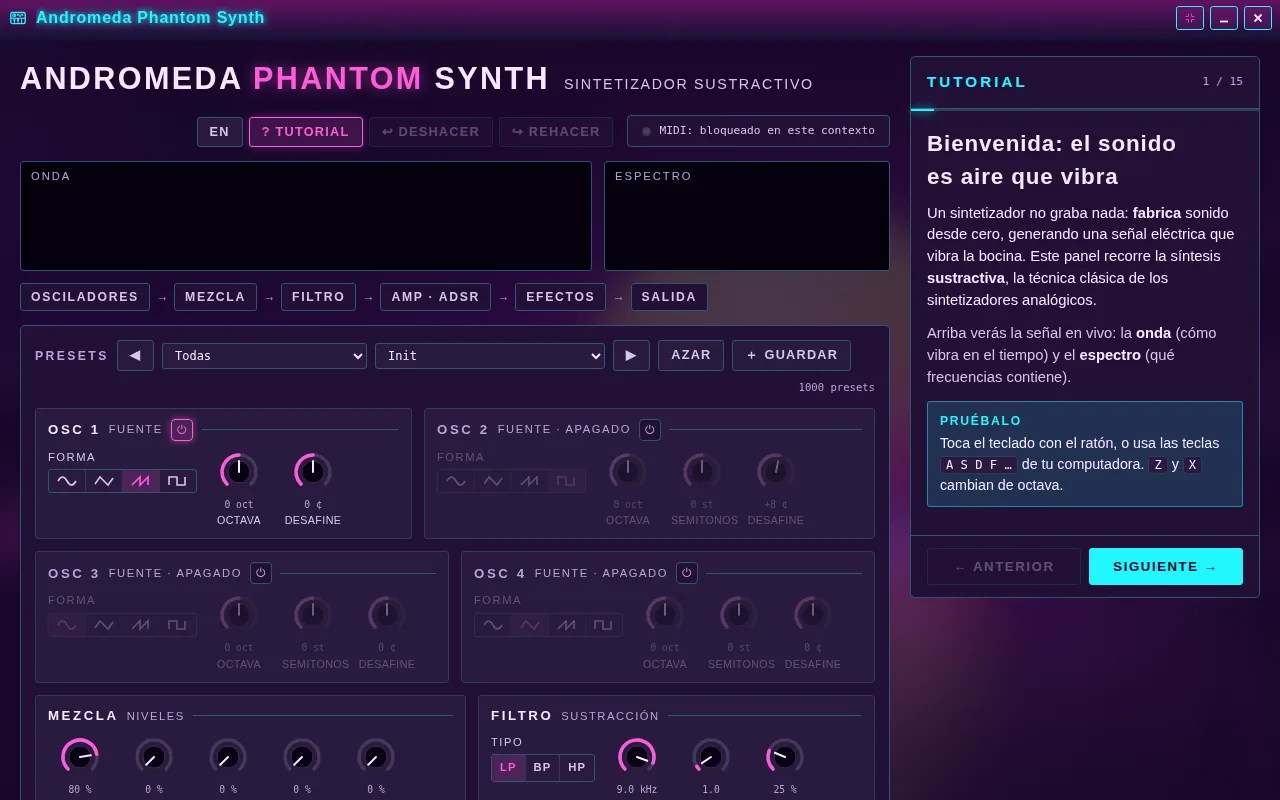Activate OSC 4 using its power button
1280x800 pixels.
tap(687, 573)
